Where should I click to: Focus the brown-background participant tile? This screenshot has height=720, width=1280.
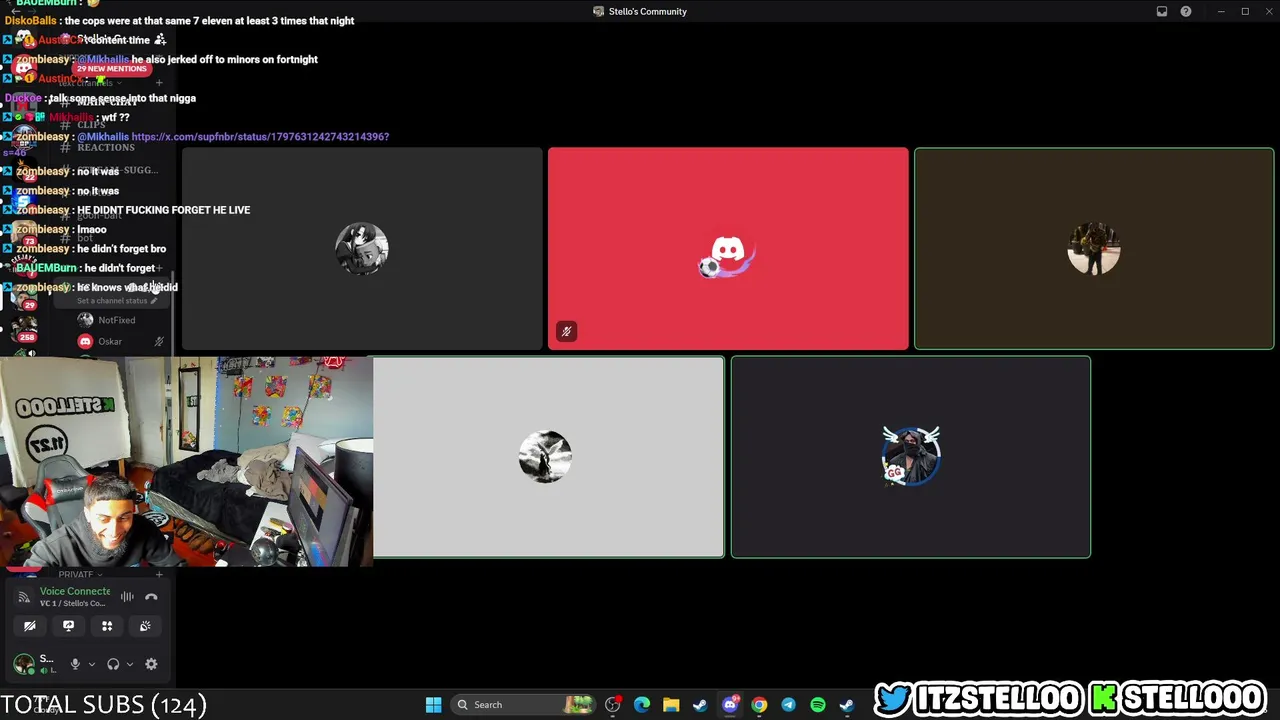coord(1094,249)
